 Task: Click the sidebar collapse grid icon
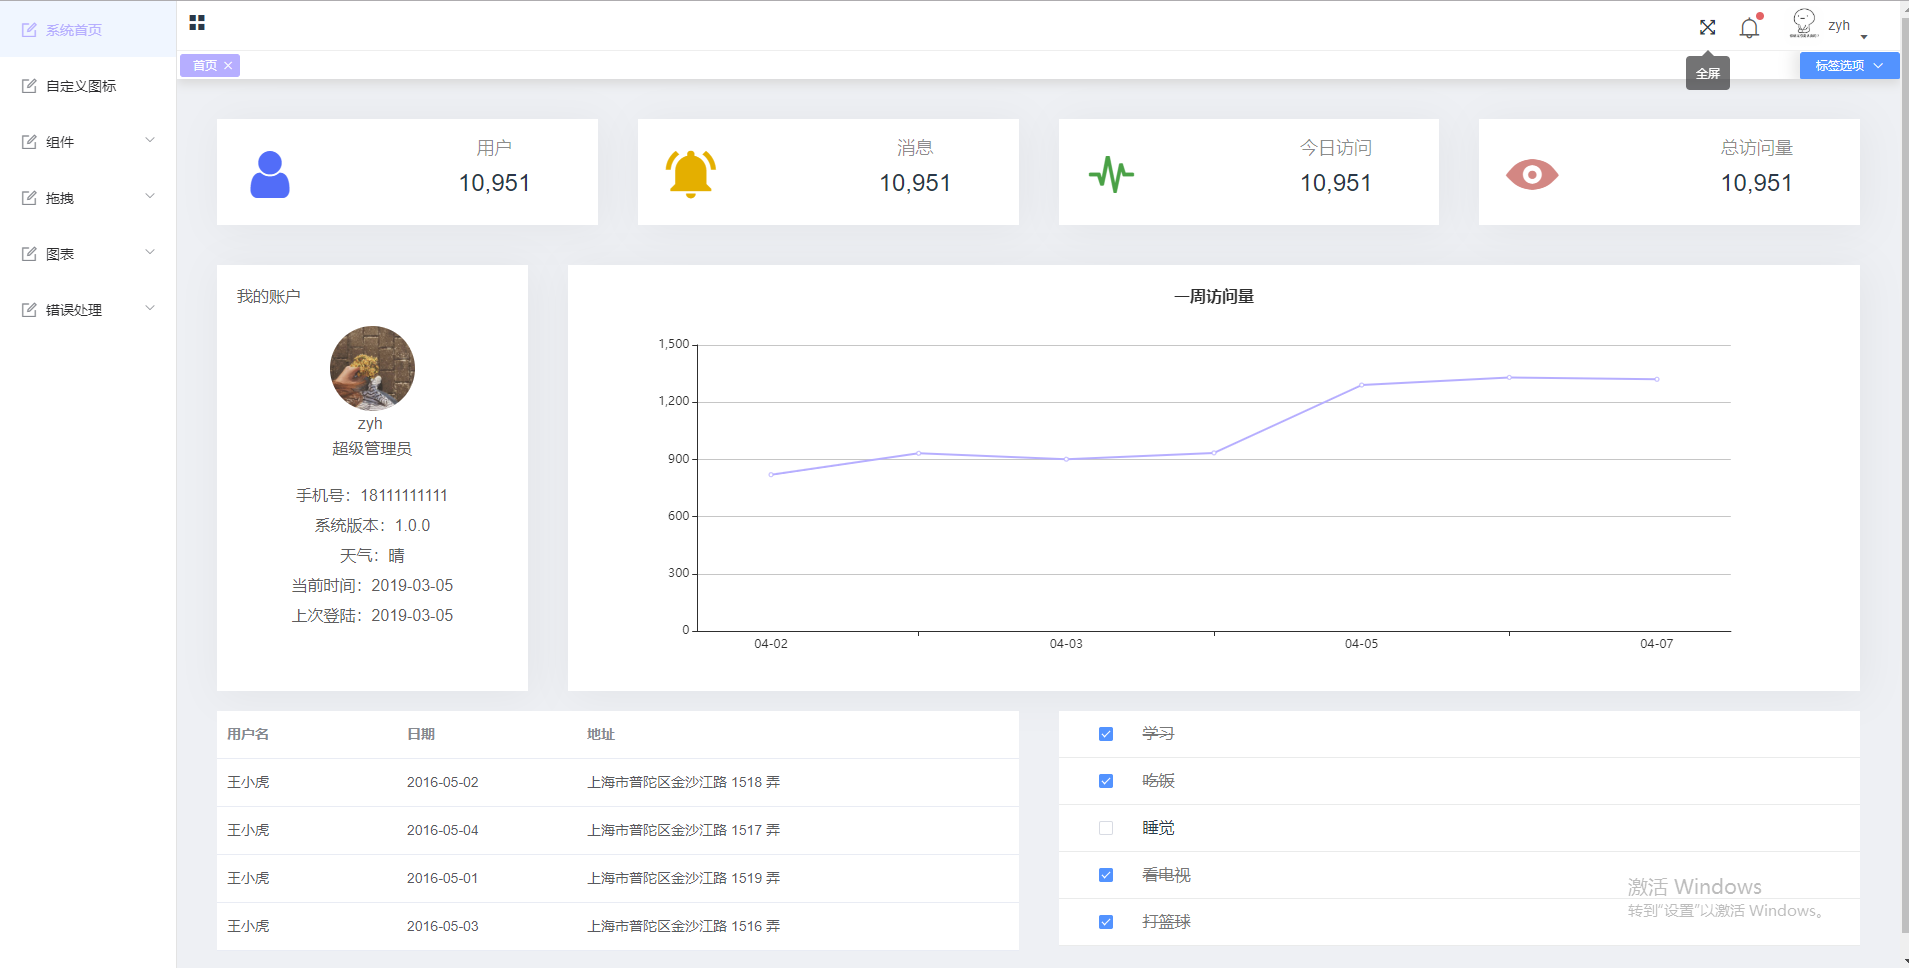pos(197,23)
